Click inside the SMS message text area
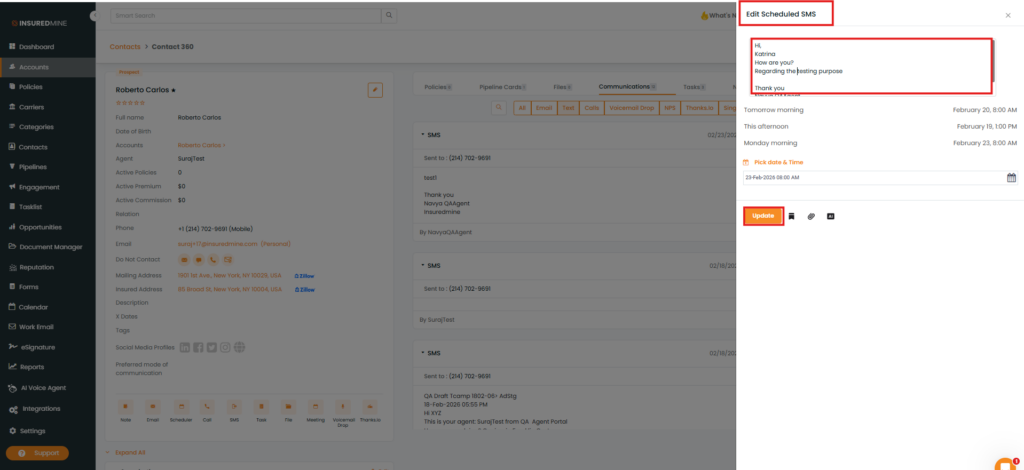 (870, 65)
